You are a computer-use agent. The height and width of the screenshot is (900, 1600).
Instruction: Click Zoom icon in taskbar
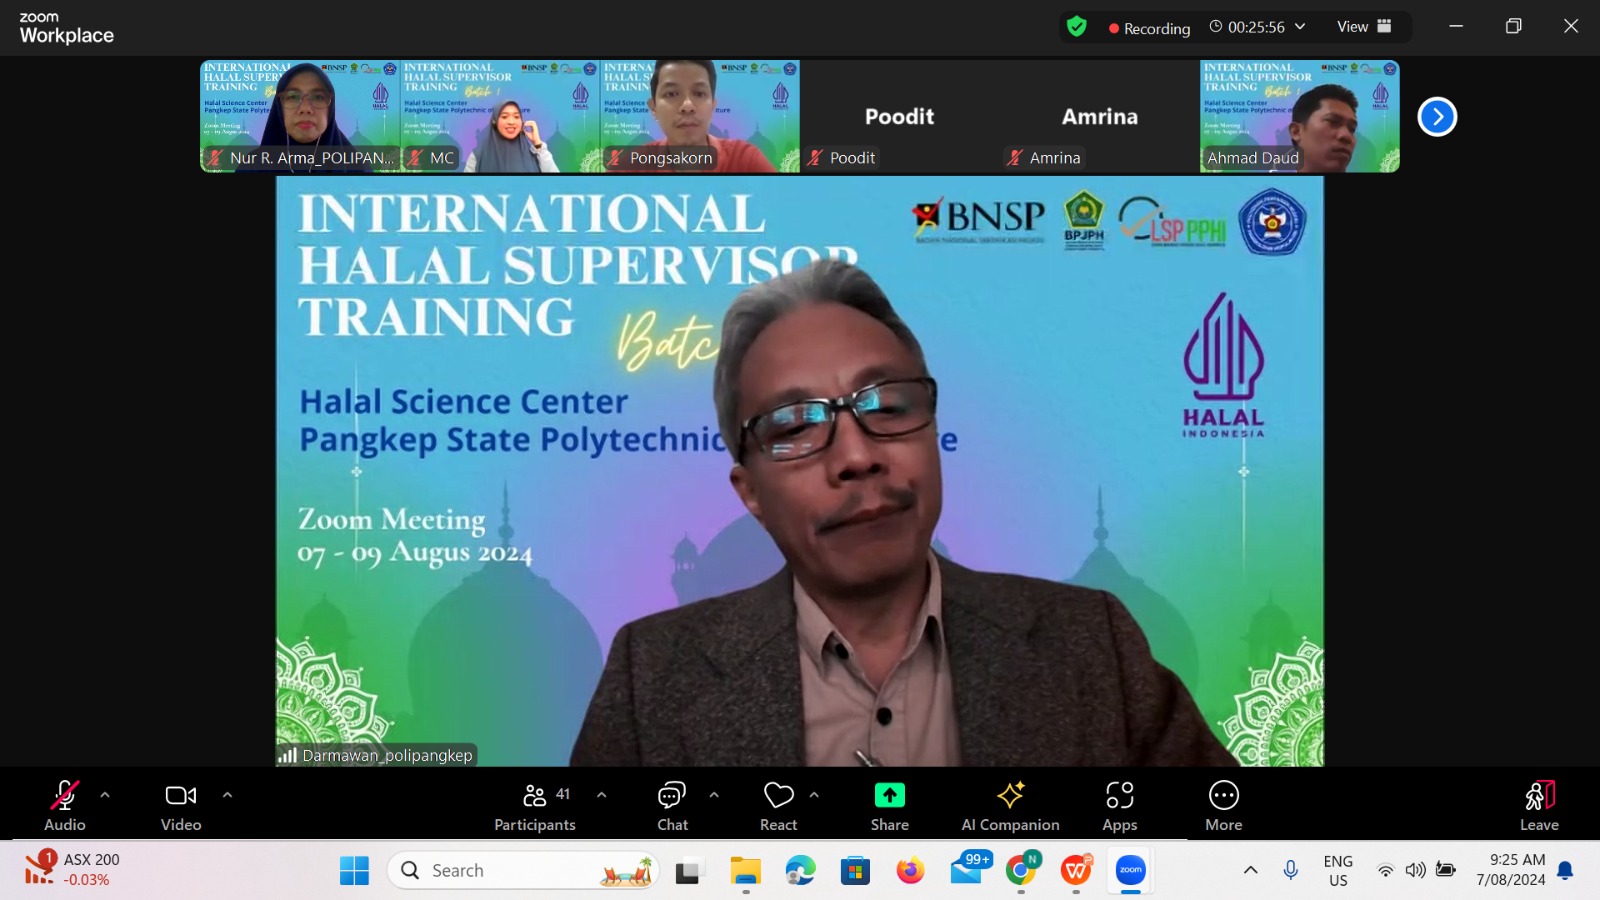tap(1131, 870)
